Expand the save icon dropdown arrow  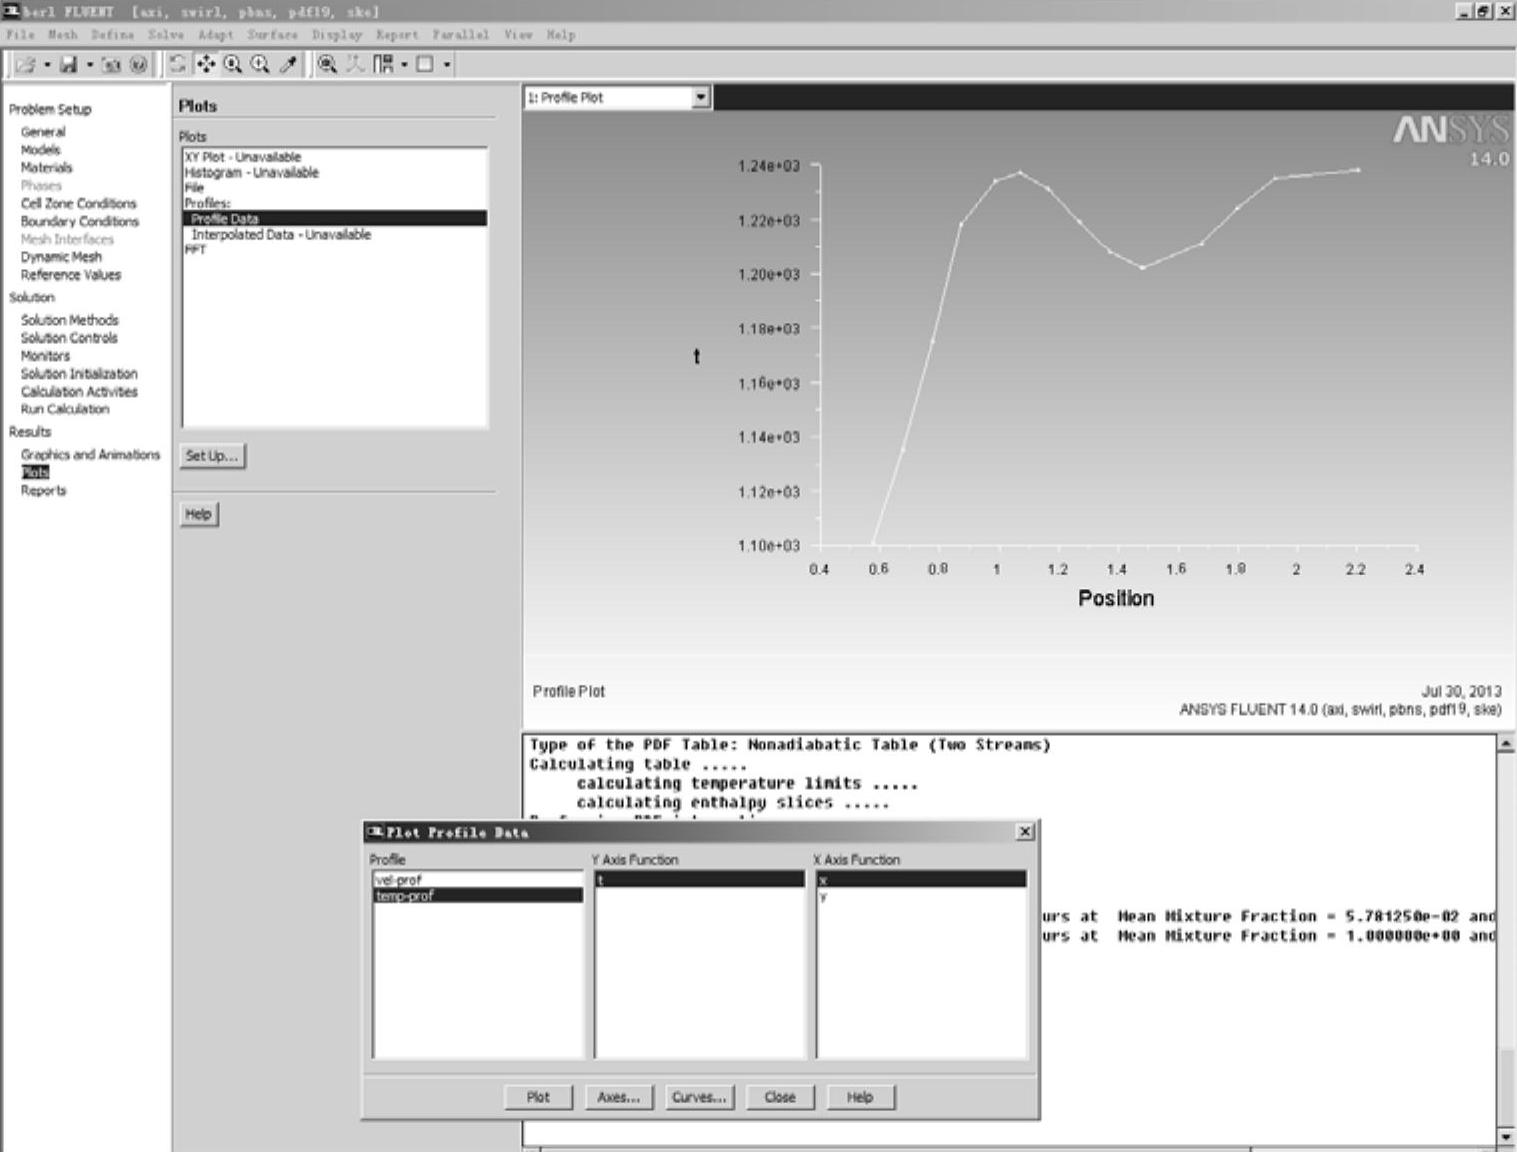coord(89,65)
